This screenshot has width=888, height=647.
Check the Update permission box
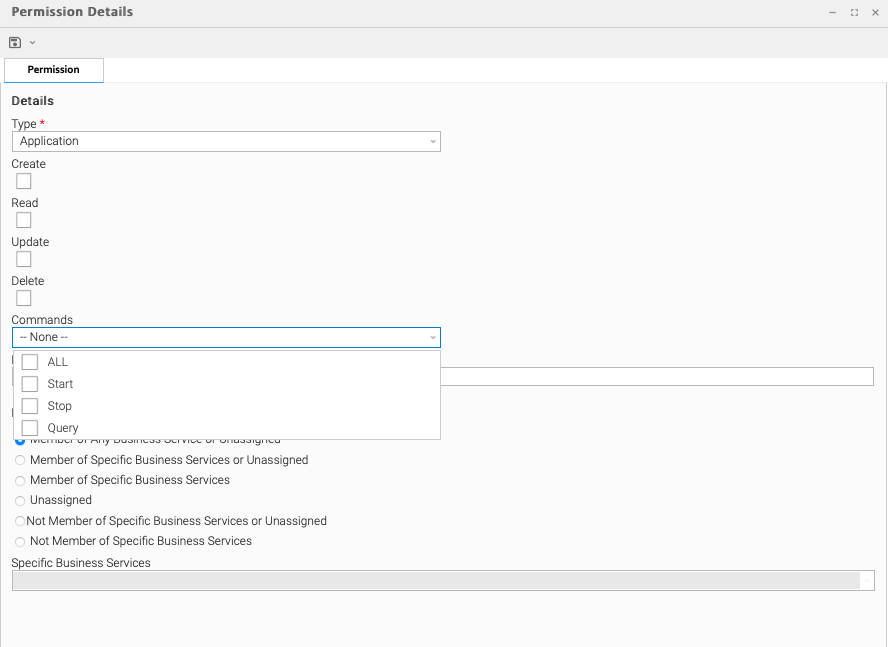tap(24, 259)
